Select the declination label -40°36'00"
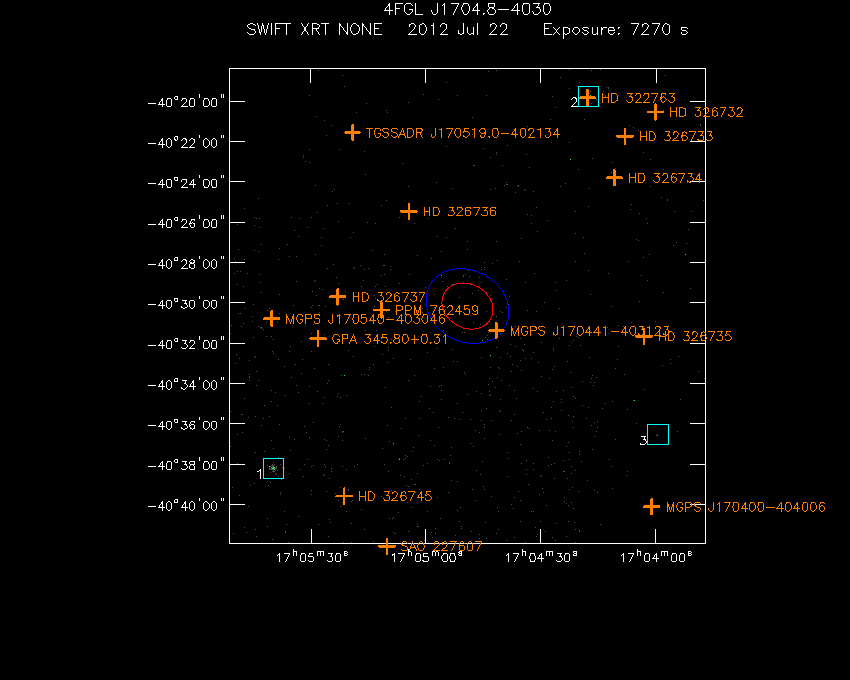This screenshot has width=850, height=680. pos(186,425)
